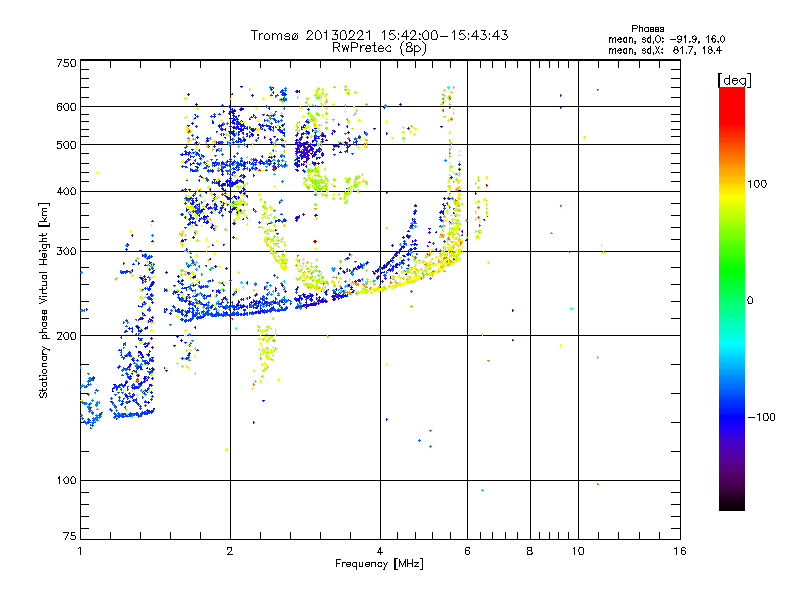Click the y-axis tick label '200'

point(66,336)
